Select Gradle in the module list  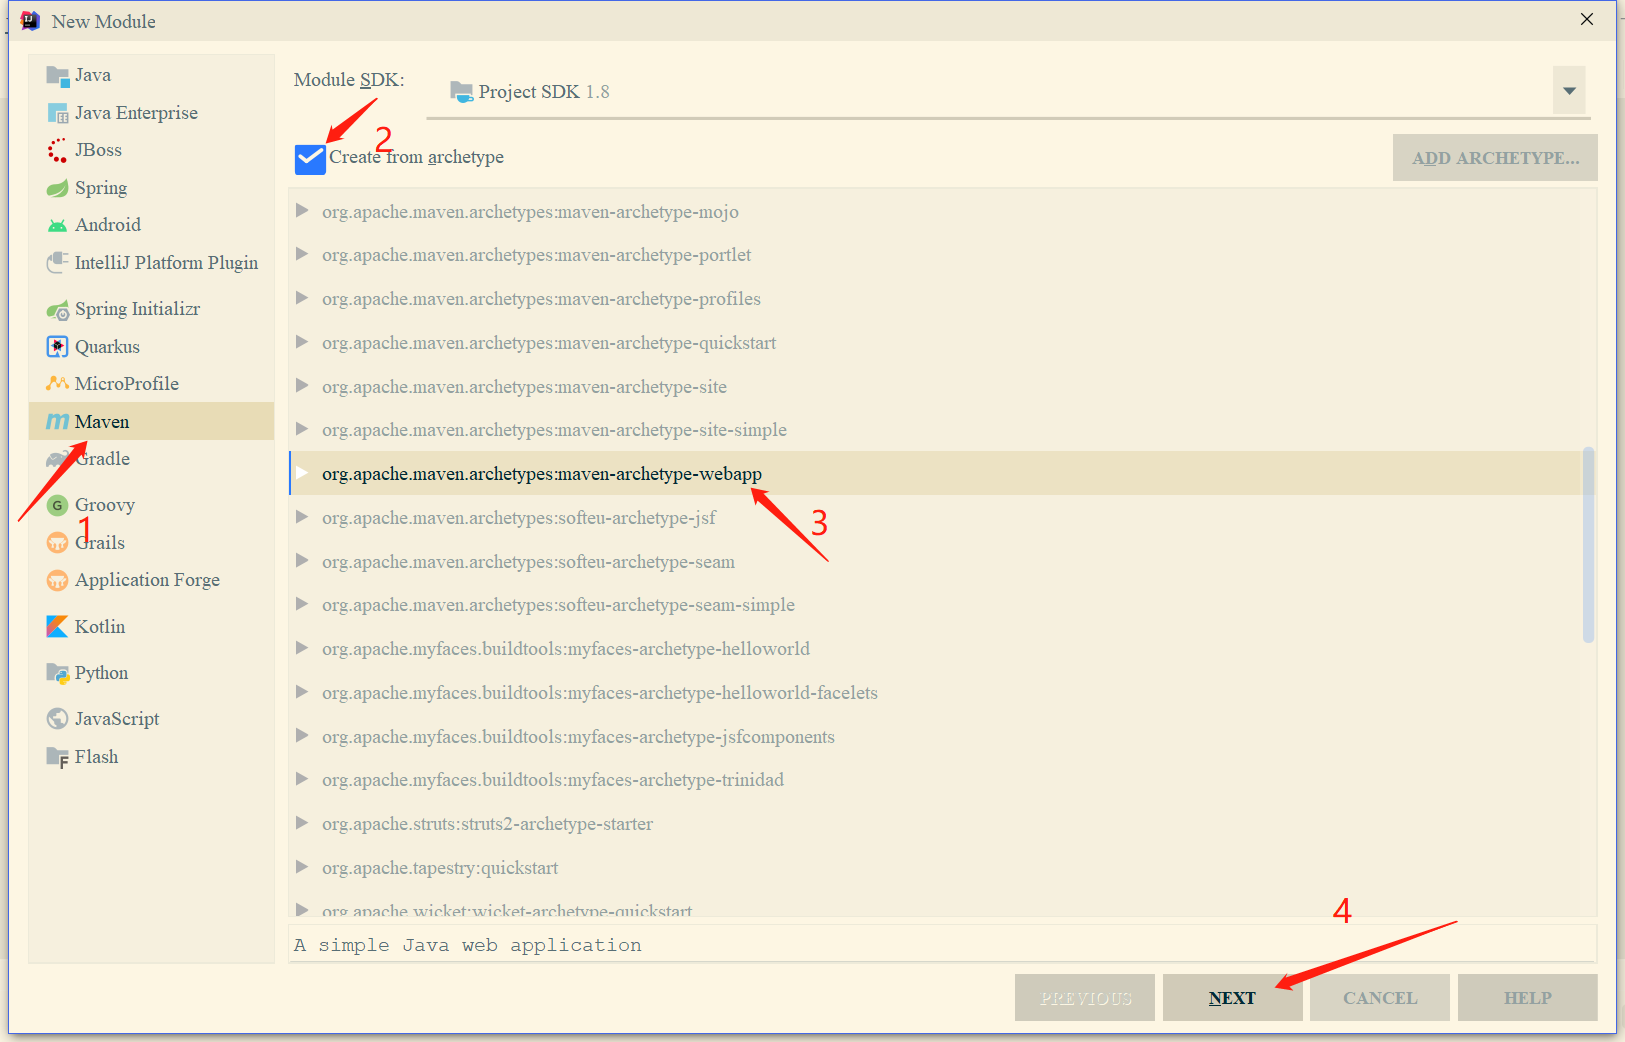[152, 459]
